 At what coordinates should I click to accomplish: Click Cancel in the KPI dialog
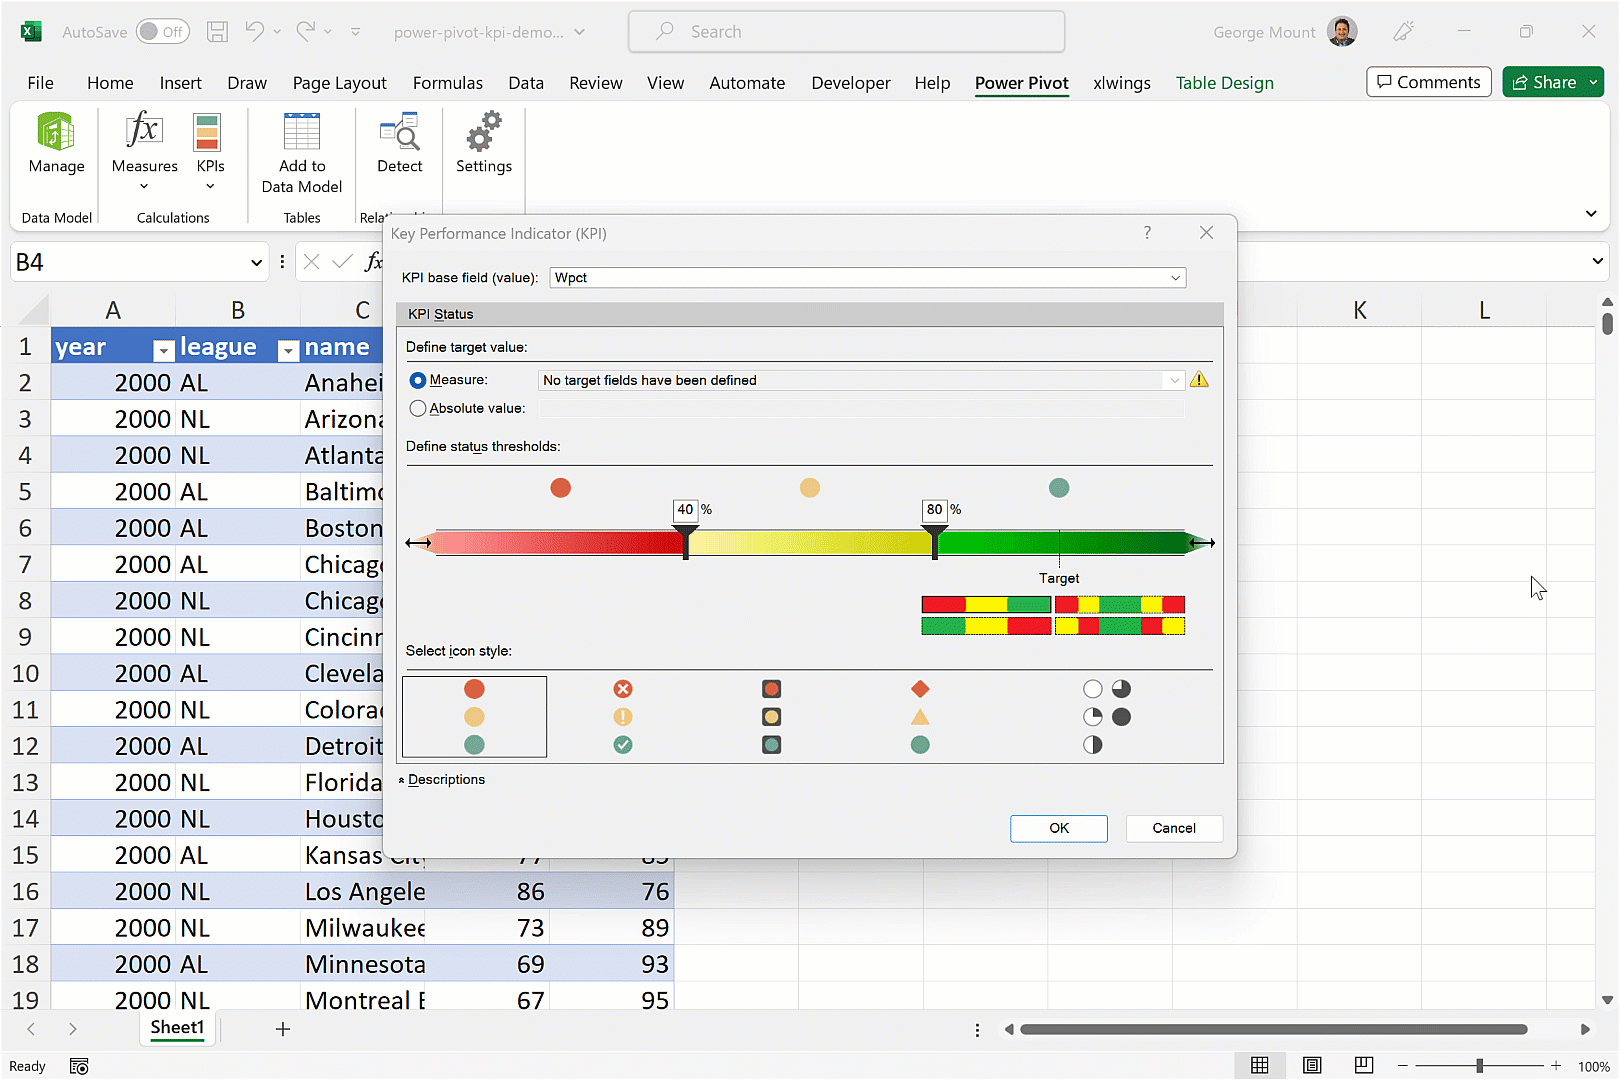pos(1173,828)
